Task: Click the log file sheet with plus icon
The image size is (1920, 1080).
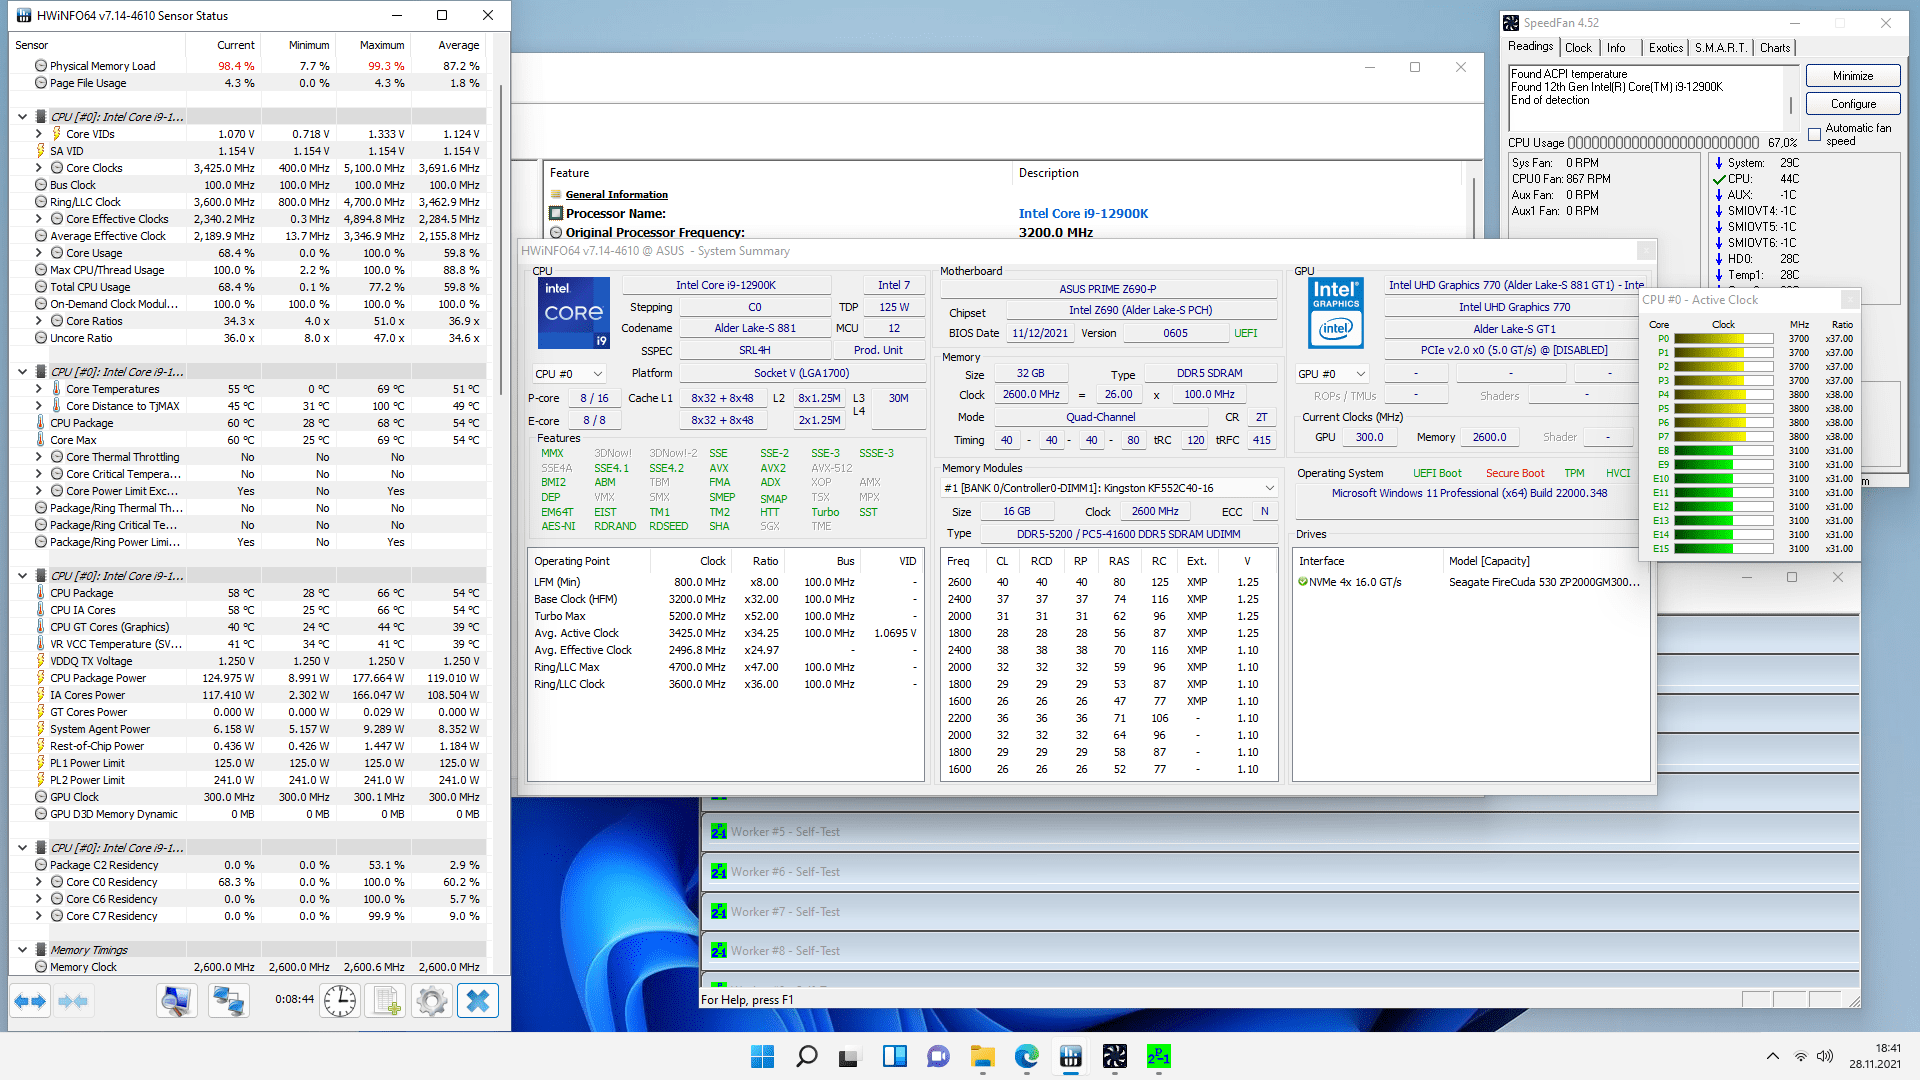Action: (386, 1001)
